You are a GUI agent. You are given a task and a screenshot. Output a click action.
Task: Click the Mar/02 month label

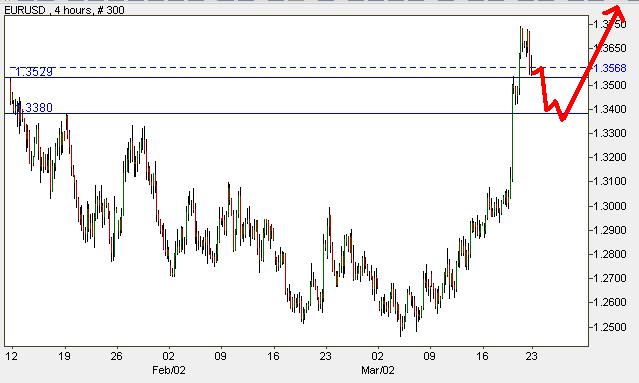(378, 370)
